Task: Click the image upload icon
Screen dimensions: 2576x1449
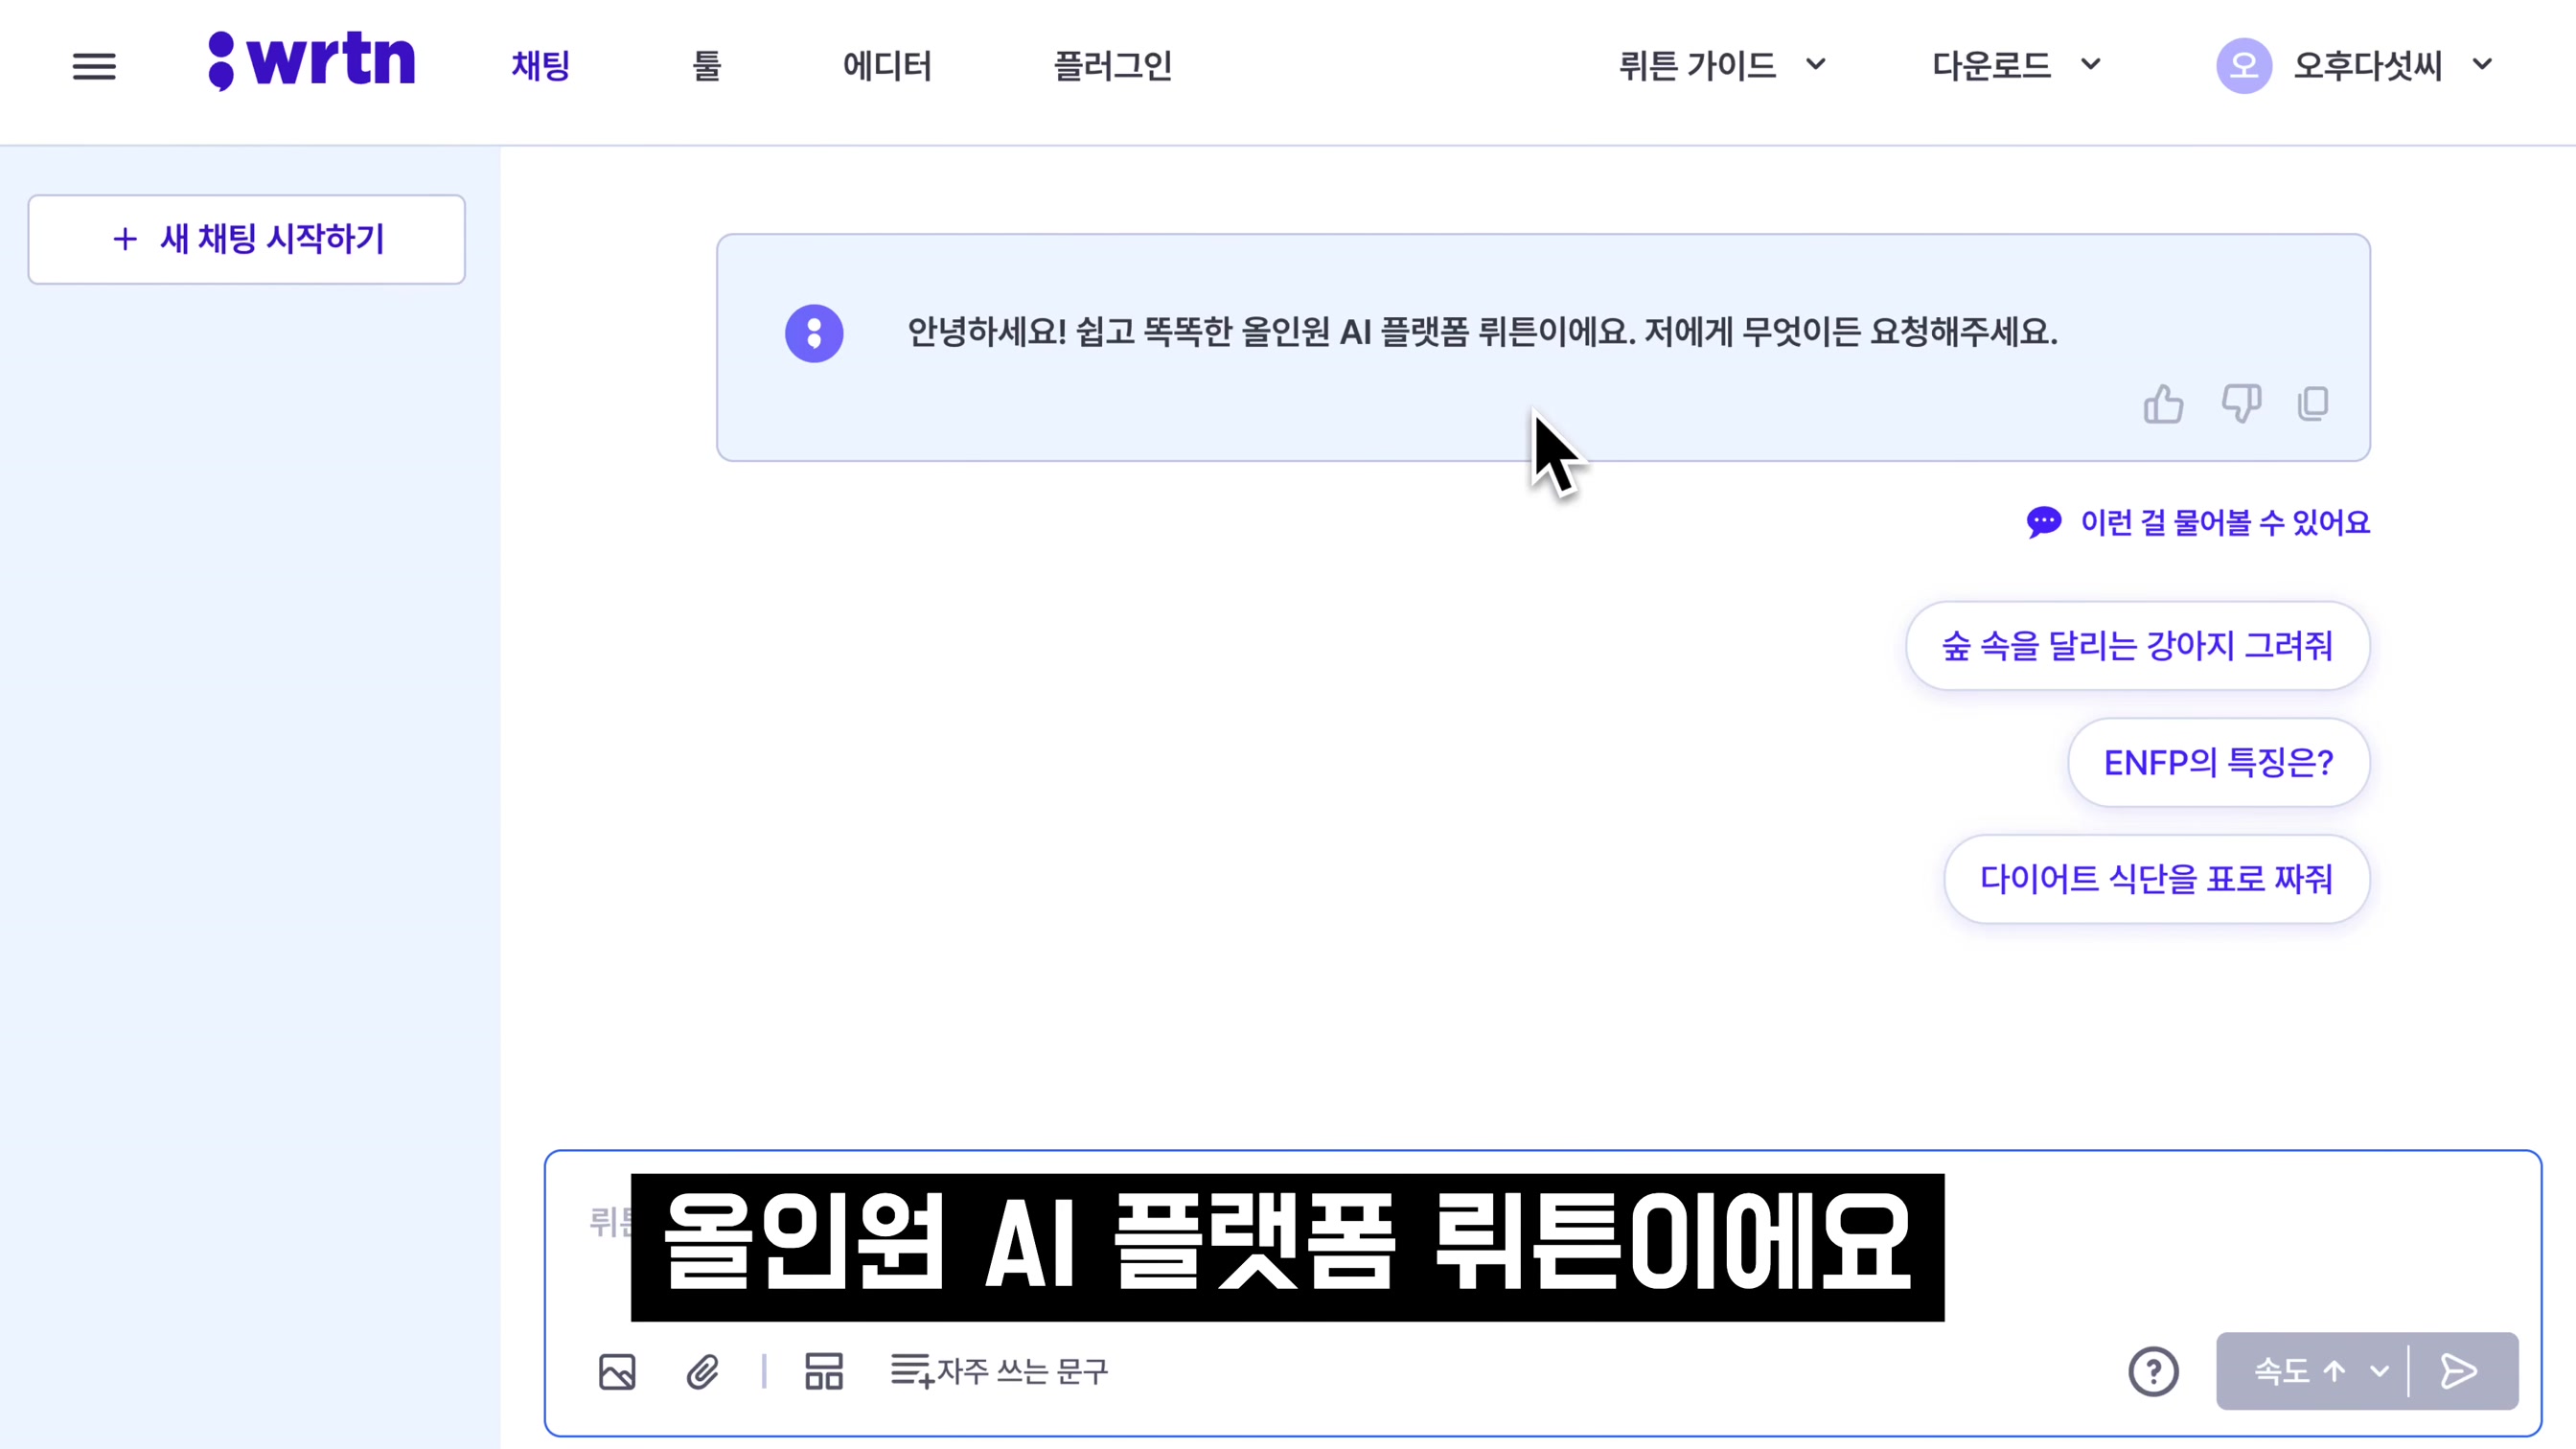Action: point(617,1372)
